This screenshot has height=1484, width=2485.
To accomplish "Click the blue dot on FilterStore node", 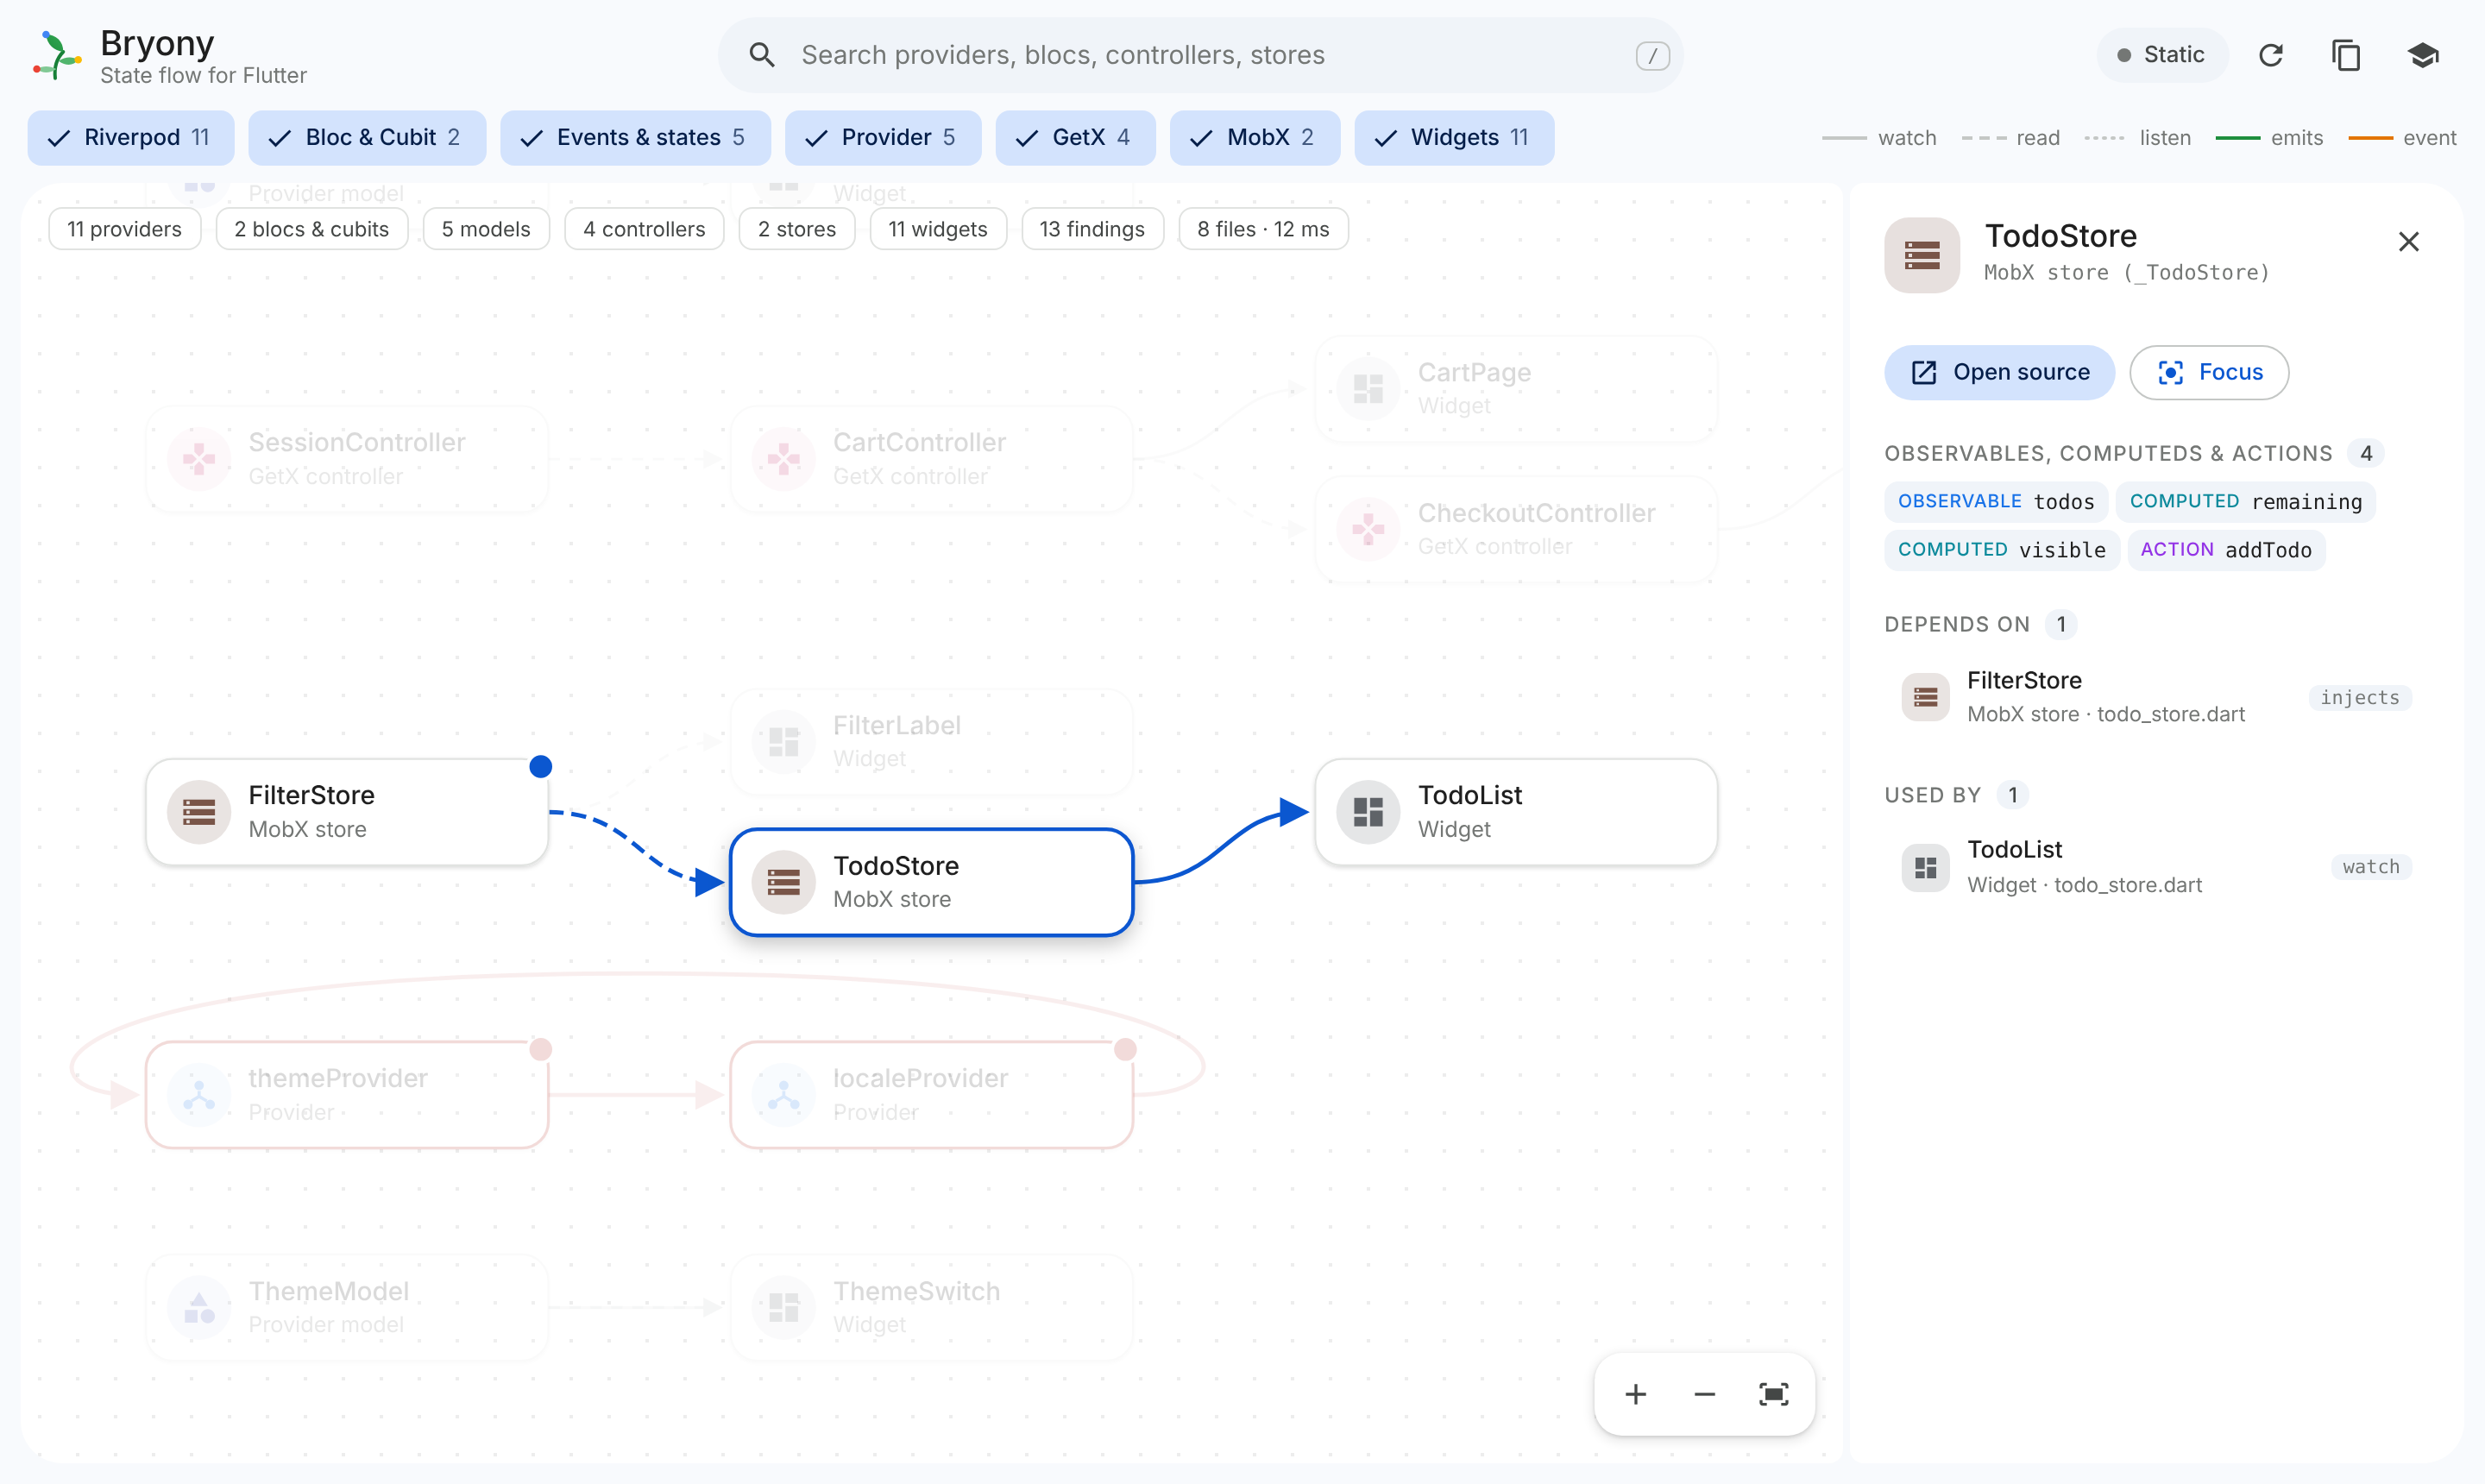I will pos(541,767).
